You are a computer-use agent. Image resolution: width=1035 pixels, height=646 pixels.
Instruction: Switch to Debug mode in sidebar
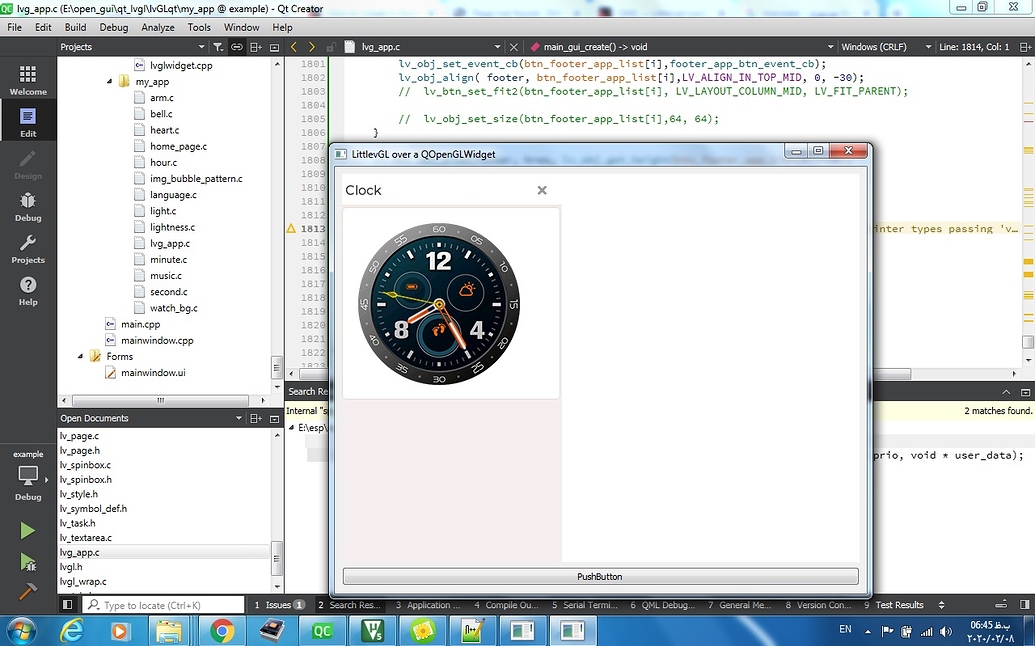(27, 203)
